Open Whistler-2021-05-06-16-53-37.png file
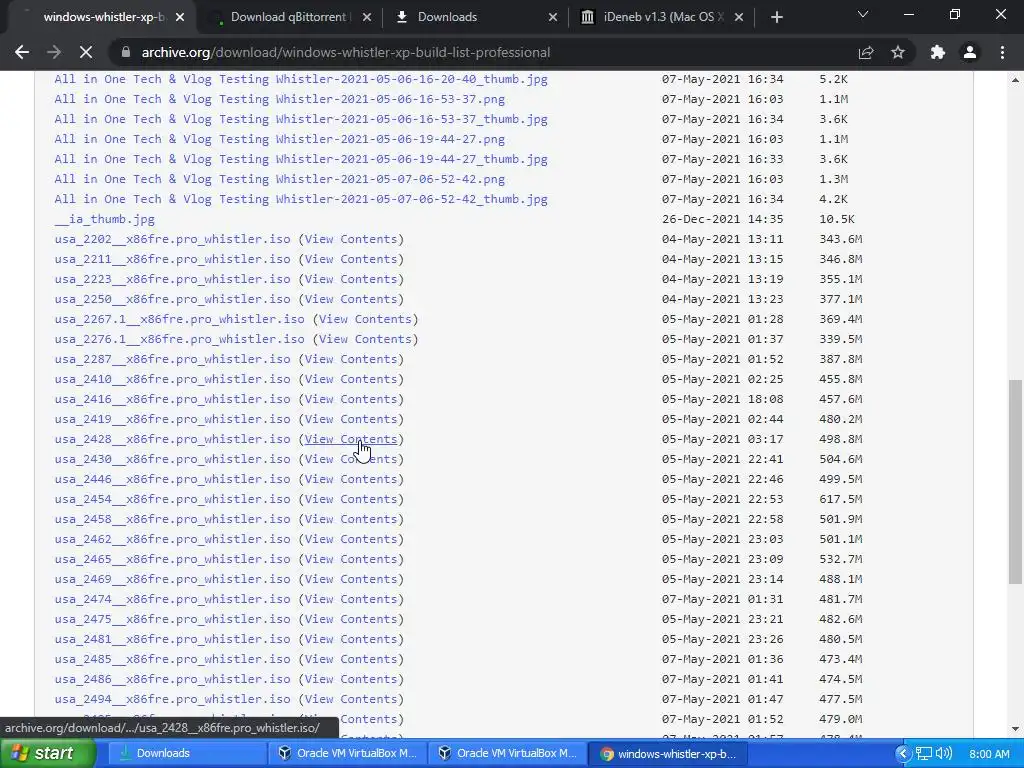The image size is (1024, 768). click(x=280, y=99)
